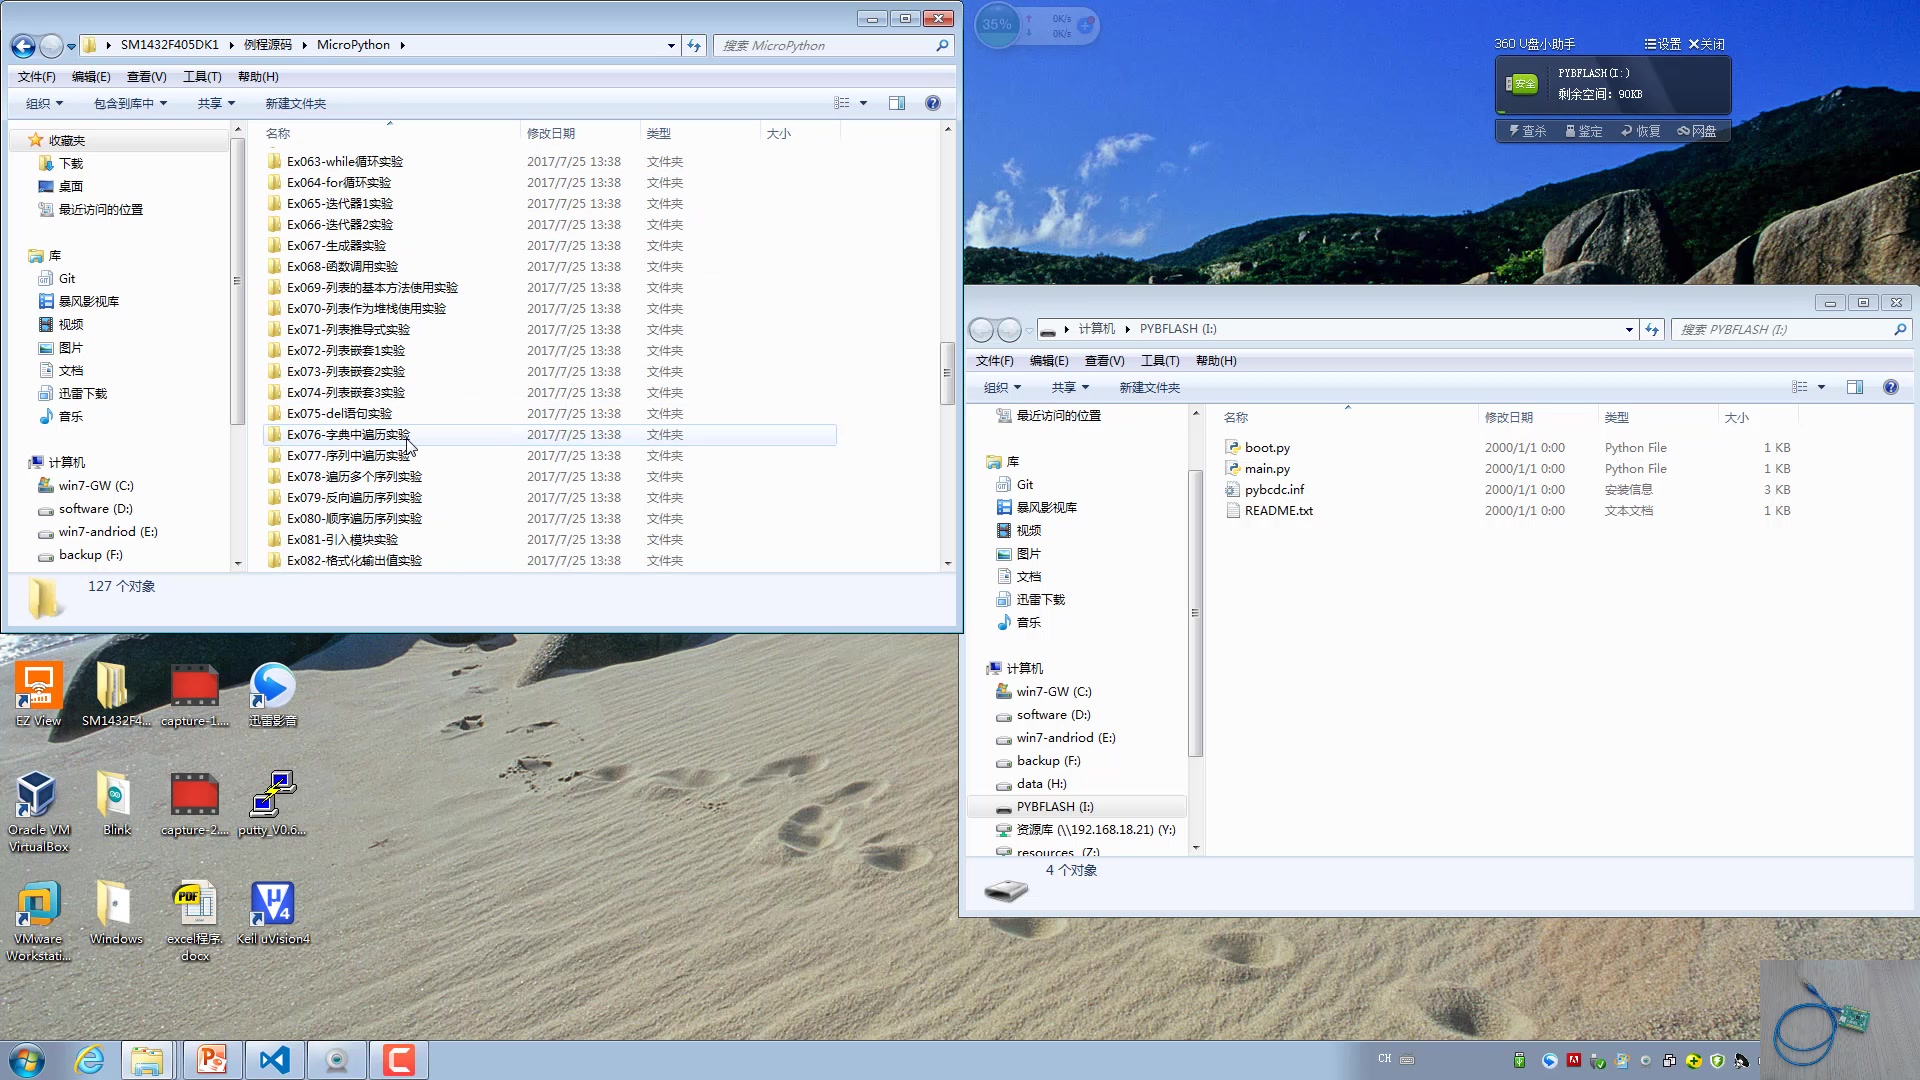The width and height of the screenshot is (1920, 1080).
Task: Expand 组织 dropdown in MicroPython window
Action: 44,103
